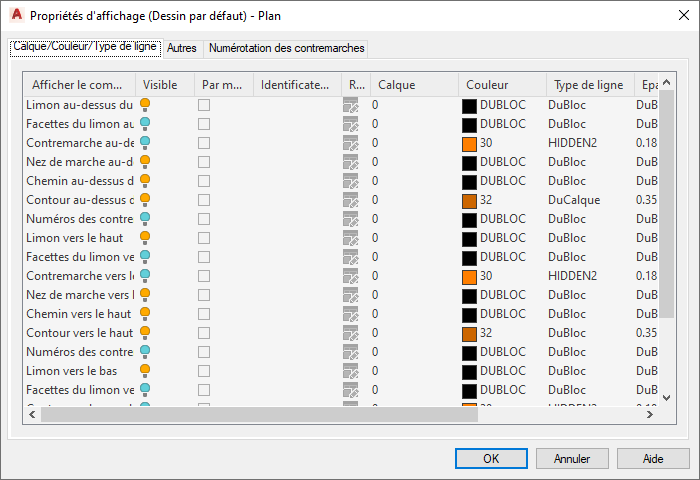Enable checkbox for Nez de marche vers row
This screenshot has height=480, width=700.
(204, 295)
